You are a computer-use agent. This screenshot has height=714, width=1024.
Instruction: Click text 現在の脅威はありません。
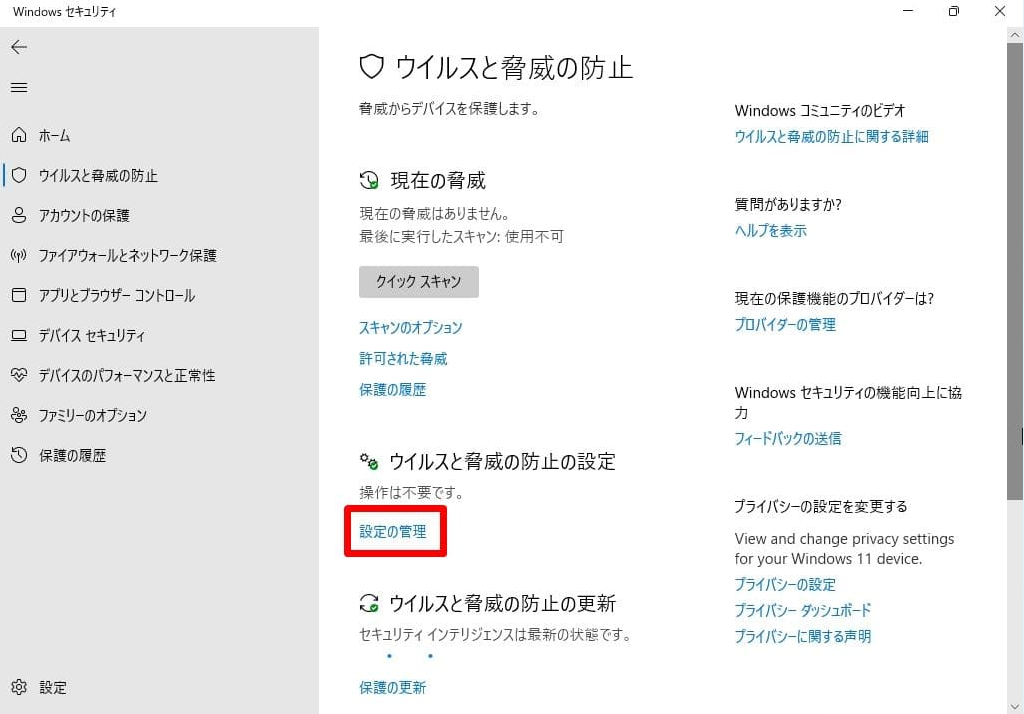coord(435,213)
